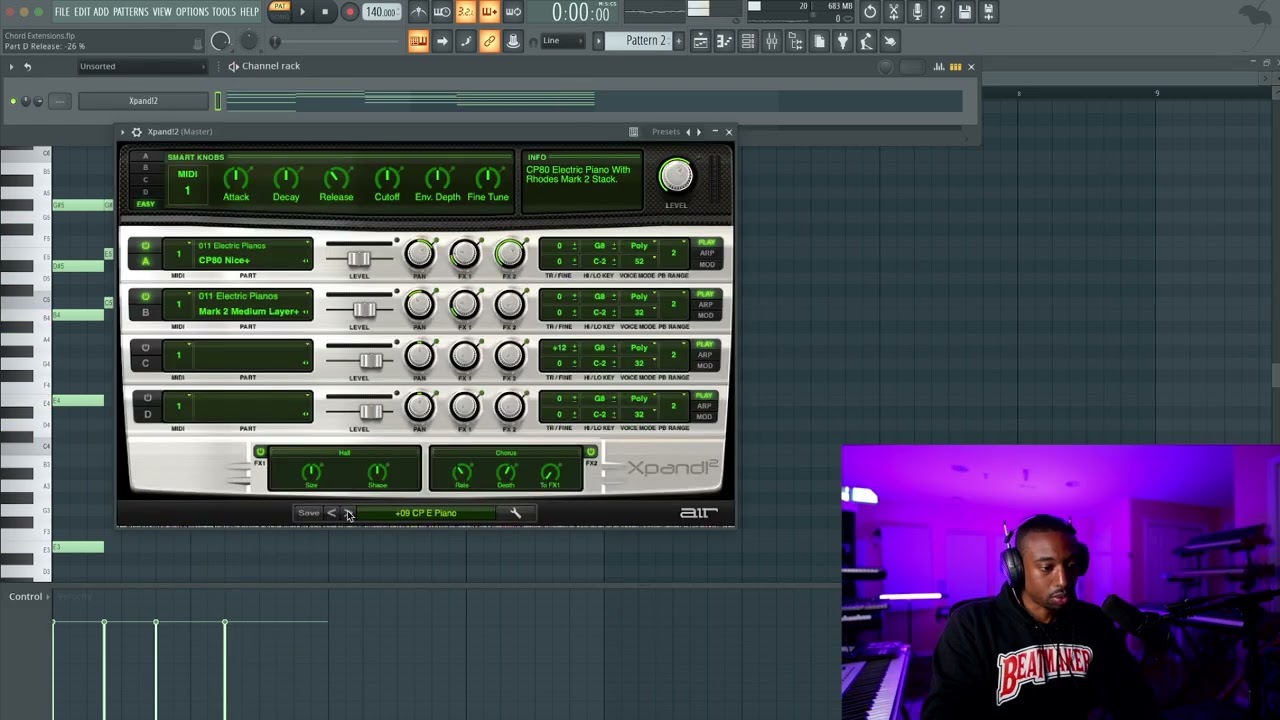Select the Xpand!2 channel button
Screen dimensions: 1280x720
pyautogui.click(x=143, y=101)
